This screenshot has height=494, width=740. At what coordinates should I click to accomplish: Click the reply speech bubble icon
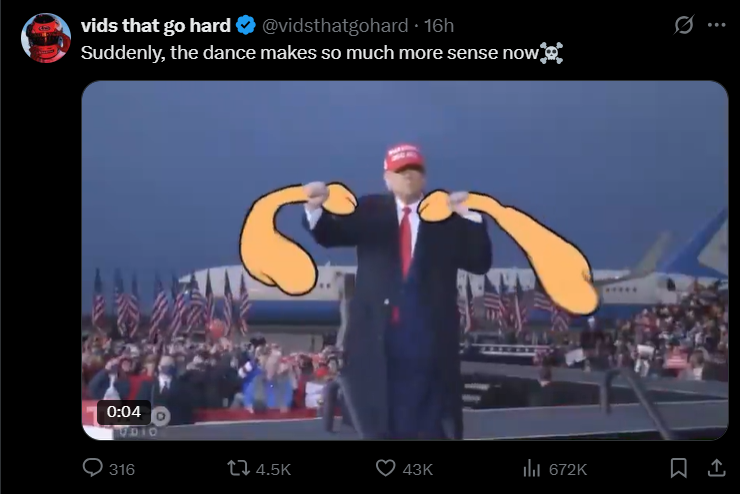coord(92,468)
